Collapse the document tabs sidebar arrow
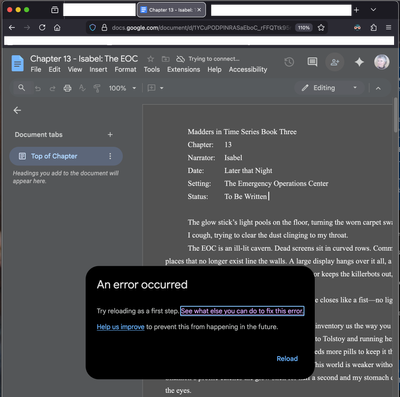Viewport: 400px width, 397px height. tap(17, 110)
